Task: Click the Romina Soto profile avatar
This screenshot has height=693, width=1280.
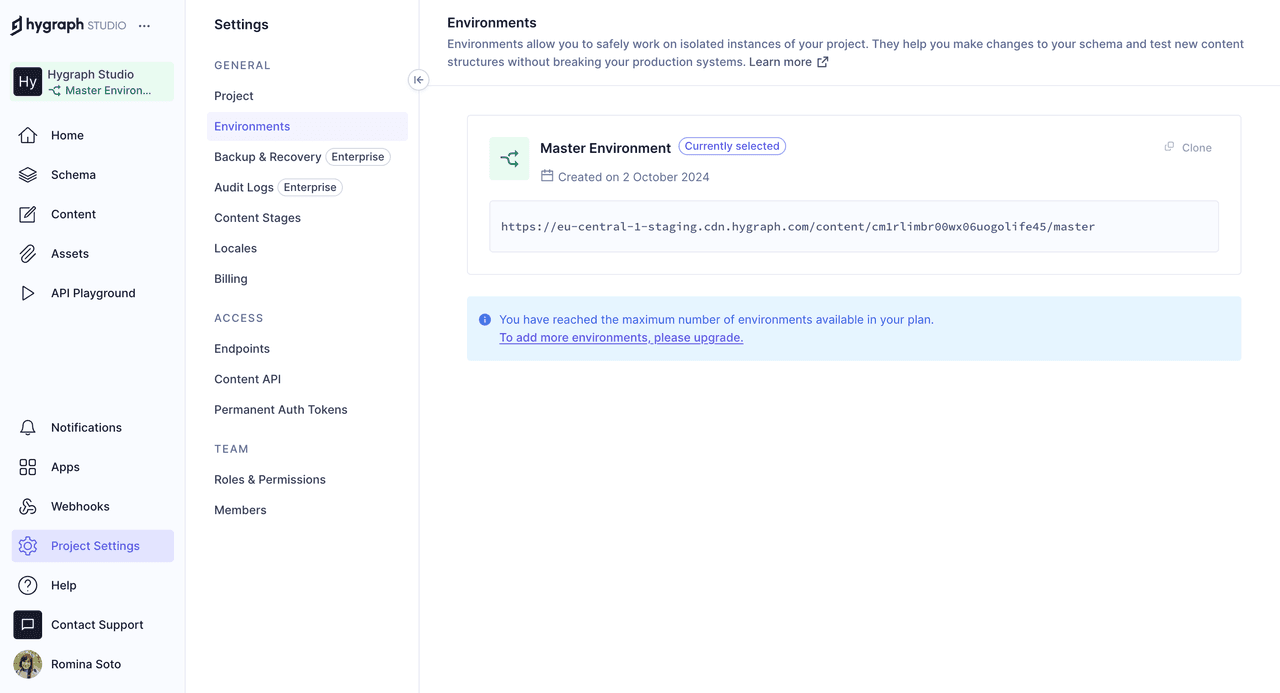Action: tap(27, 664)
